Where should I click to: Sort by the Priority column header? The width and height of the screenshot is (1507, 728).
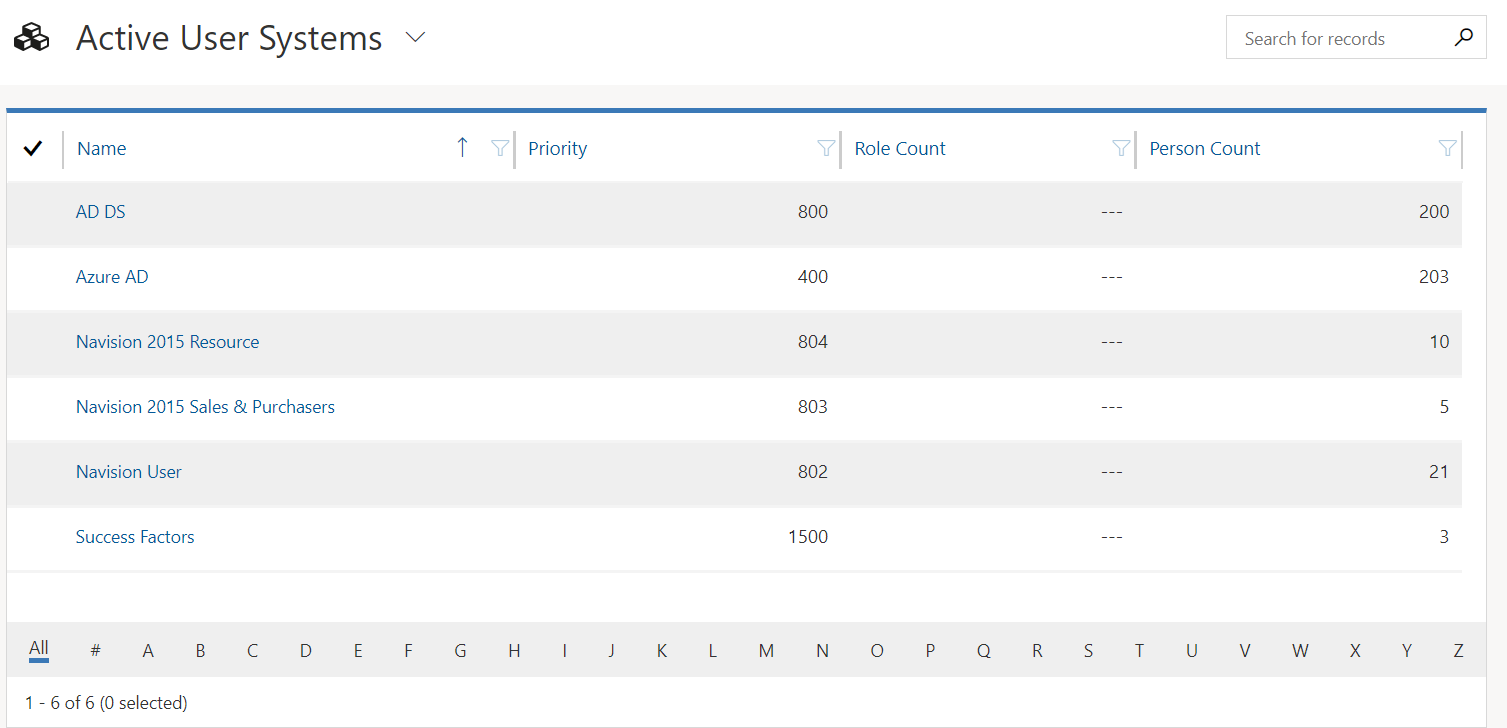pyautogui.click(x=558, y=148)
